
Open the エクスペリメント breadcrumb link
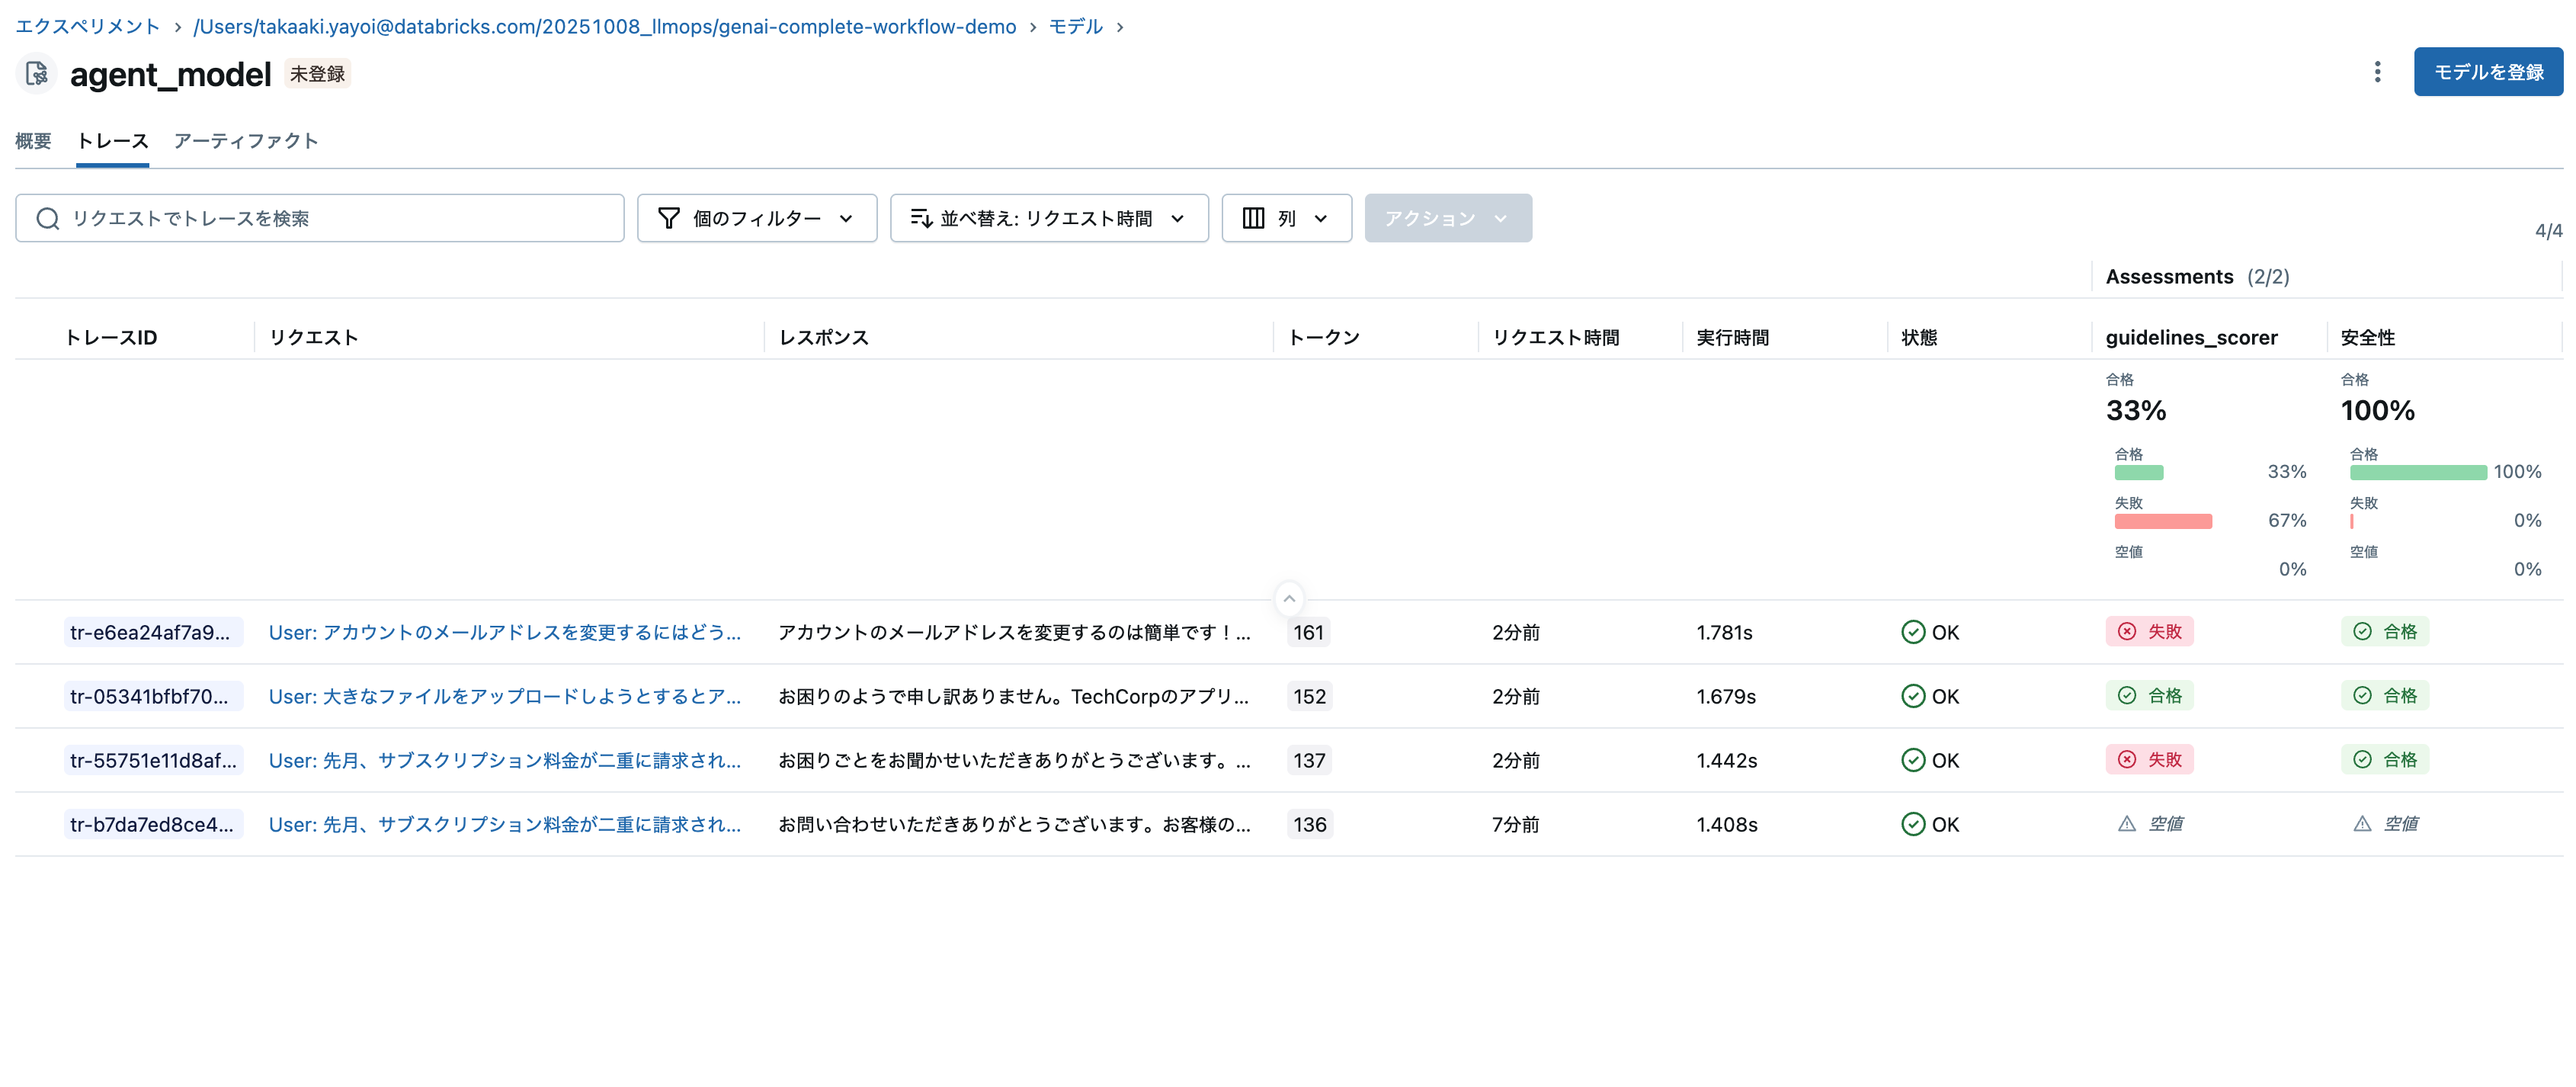pyautogui.click(x=86, y=27)
